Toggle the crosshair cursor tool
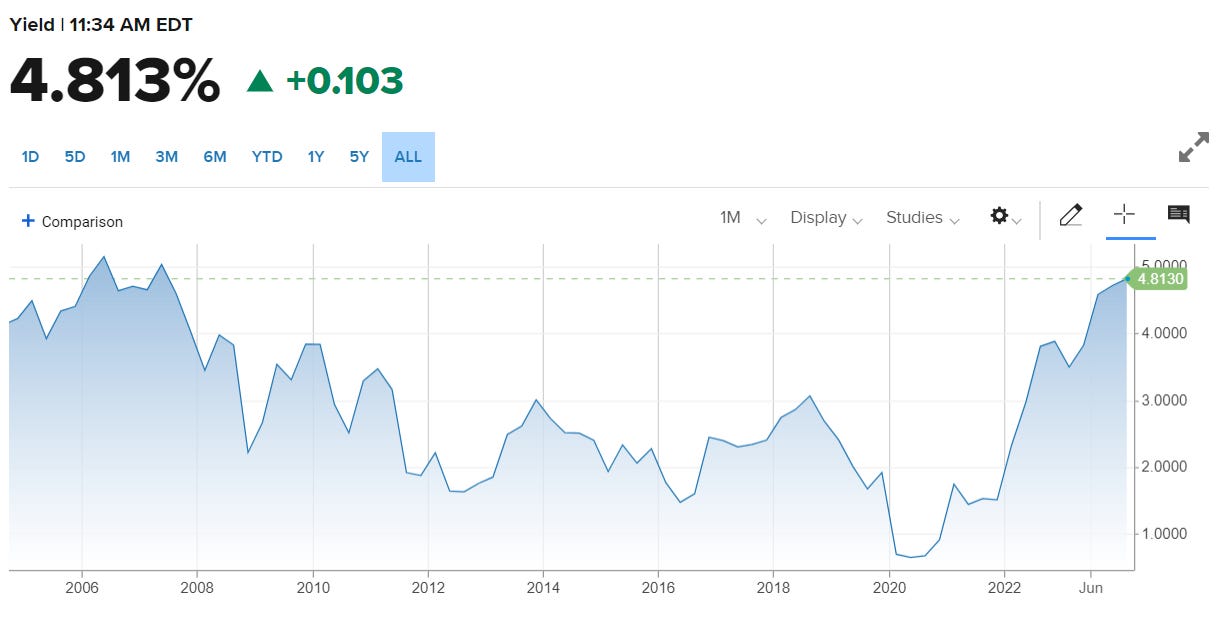The image size is (1218, 627). click(1124, 214)
